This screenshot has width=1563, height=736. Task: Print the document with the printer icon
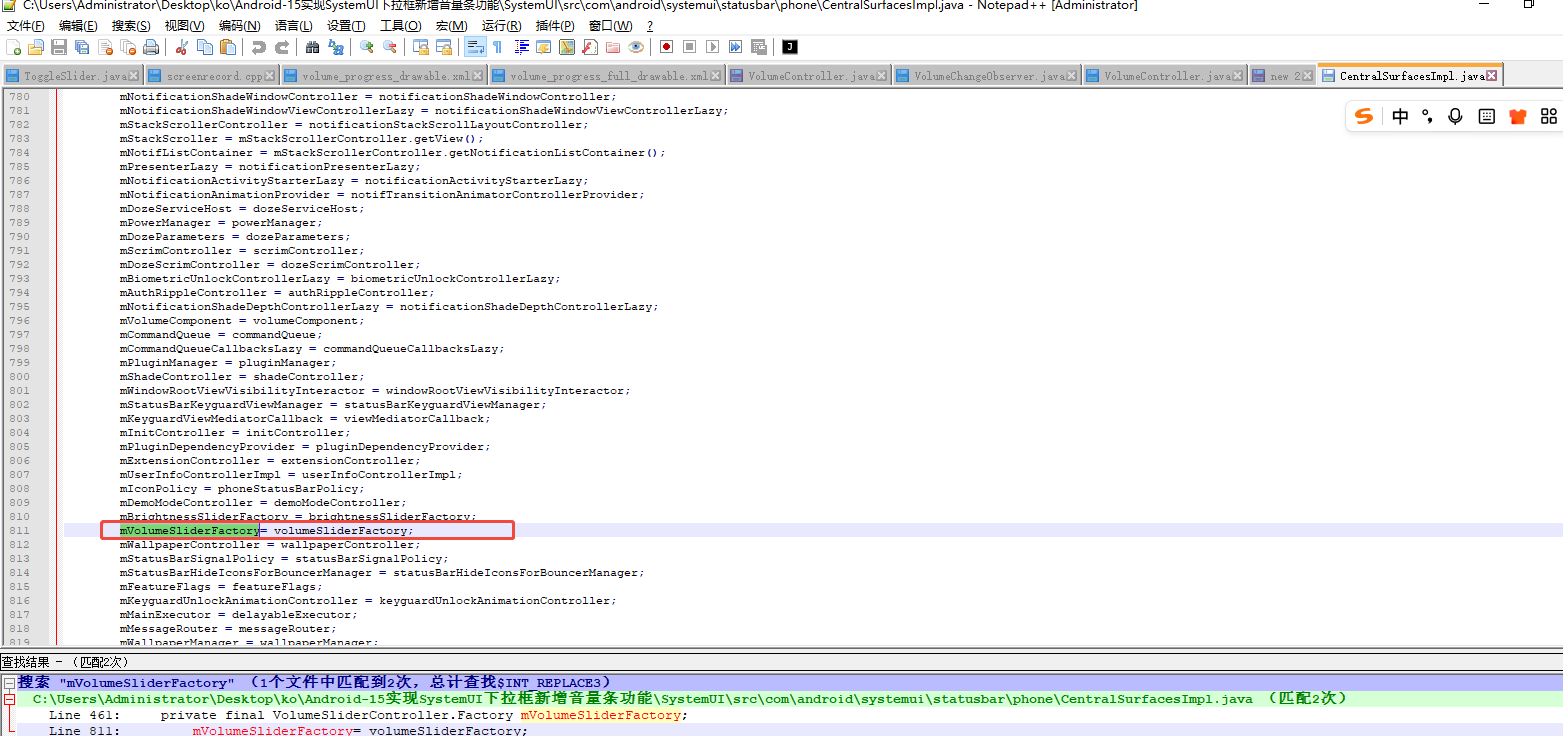151,47
